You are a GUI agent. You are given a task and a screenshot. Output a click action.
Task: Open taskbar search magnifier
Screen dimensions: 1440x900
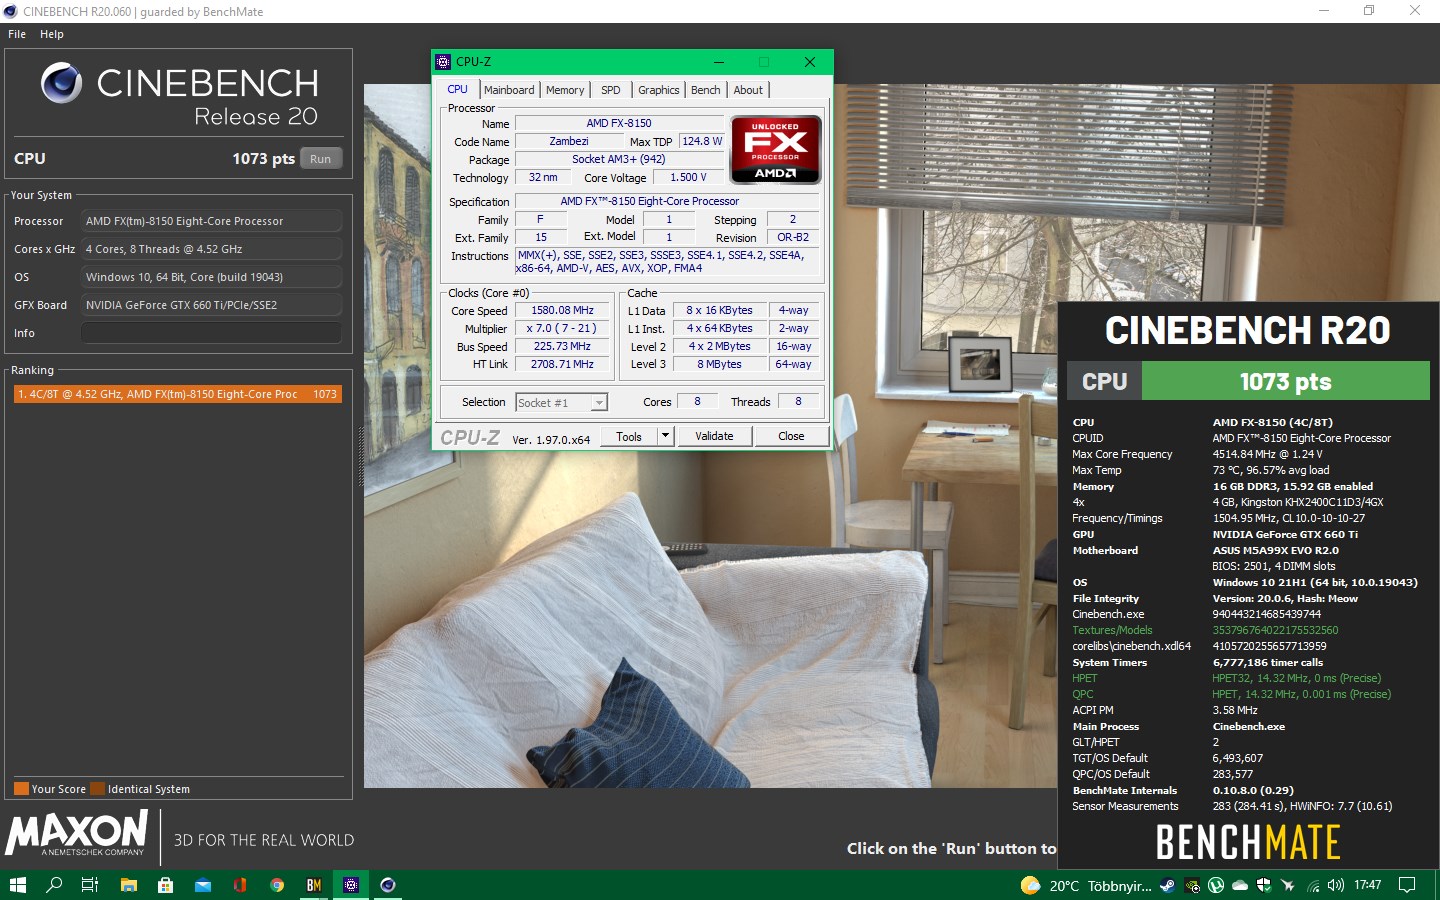[54, 885]
